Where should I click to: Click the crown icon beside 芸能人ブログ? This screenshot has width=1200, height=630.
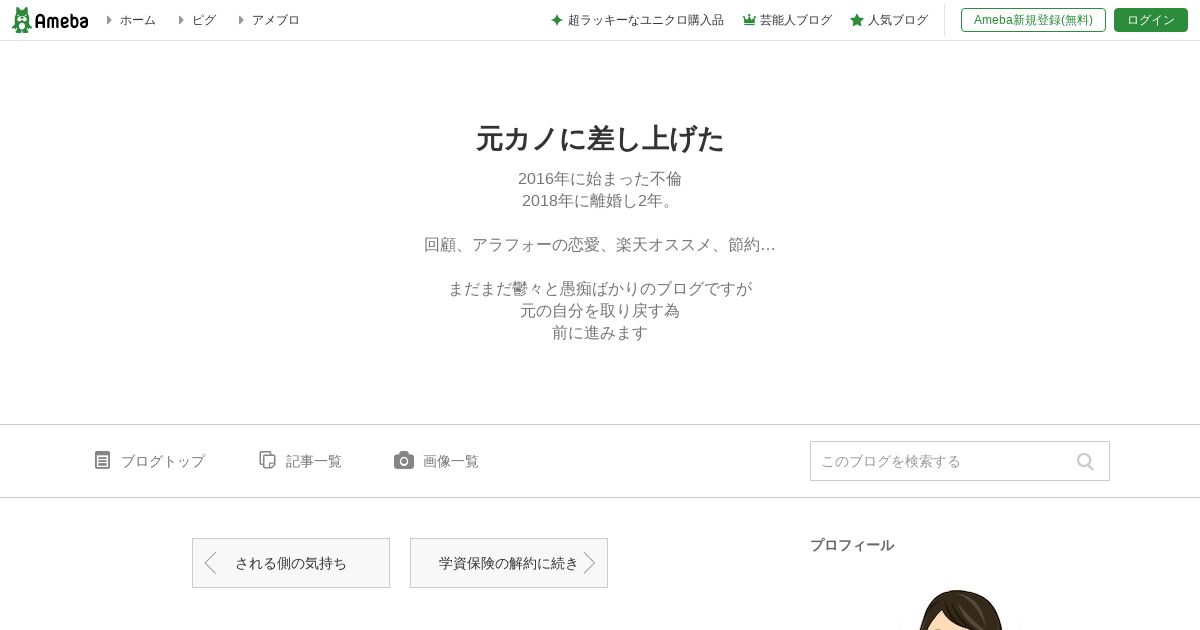click(x=749, y=20)
